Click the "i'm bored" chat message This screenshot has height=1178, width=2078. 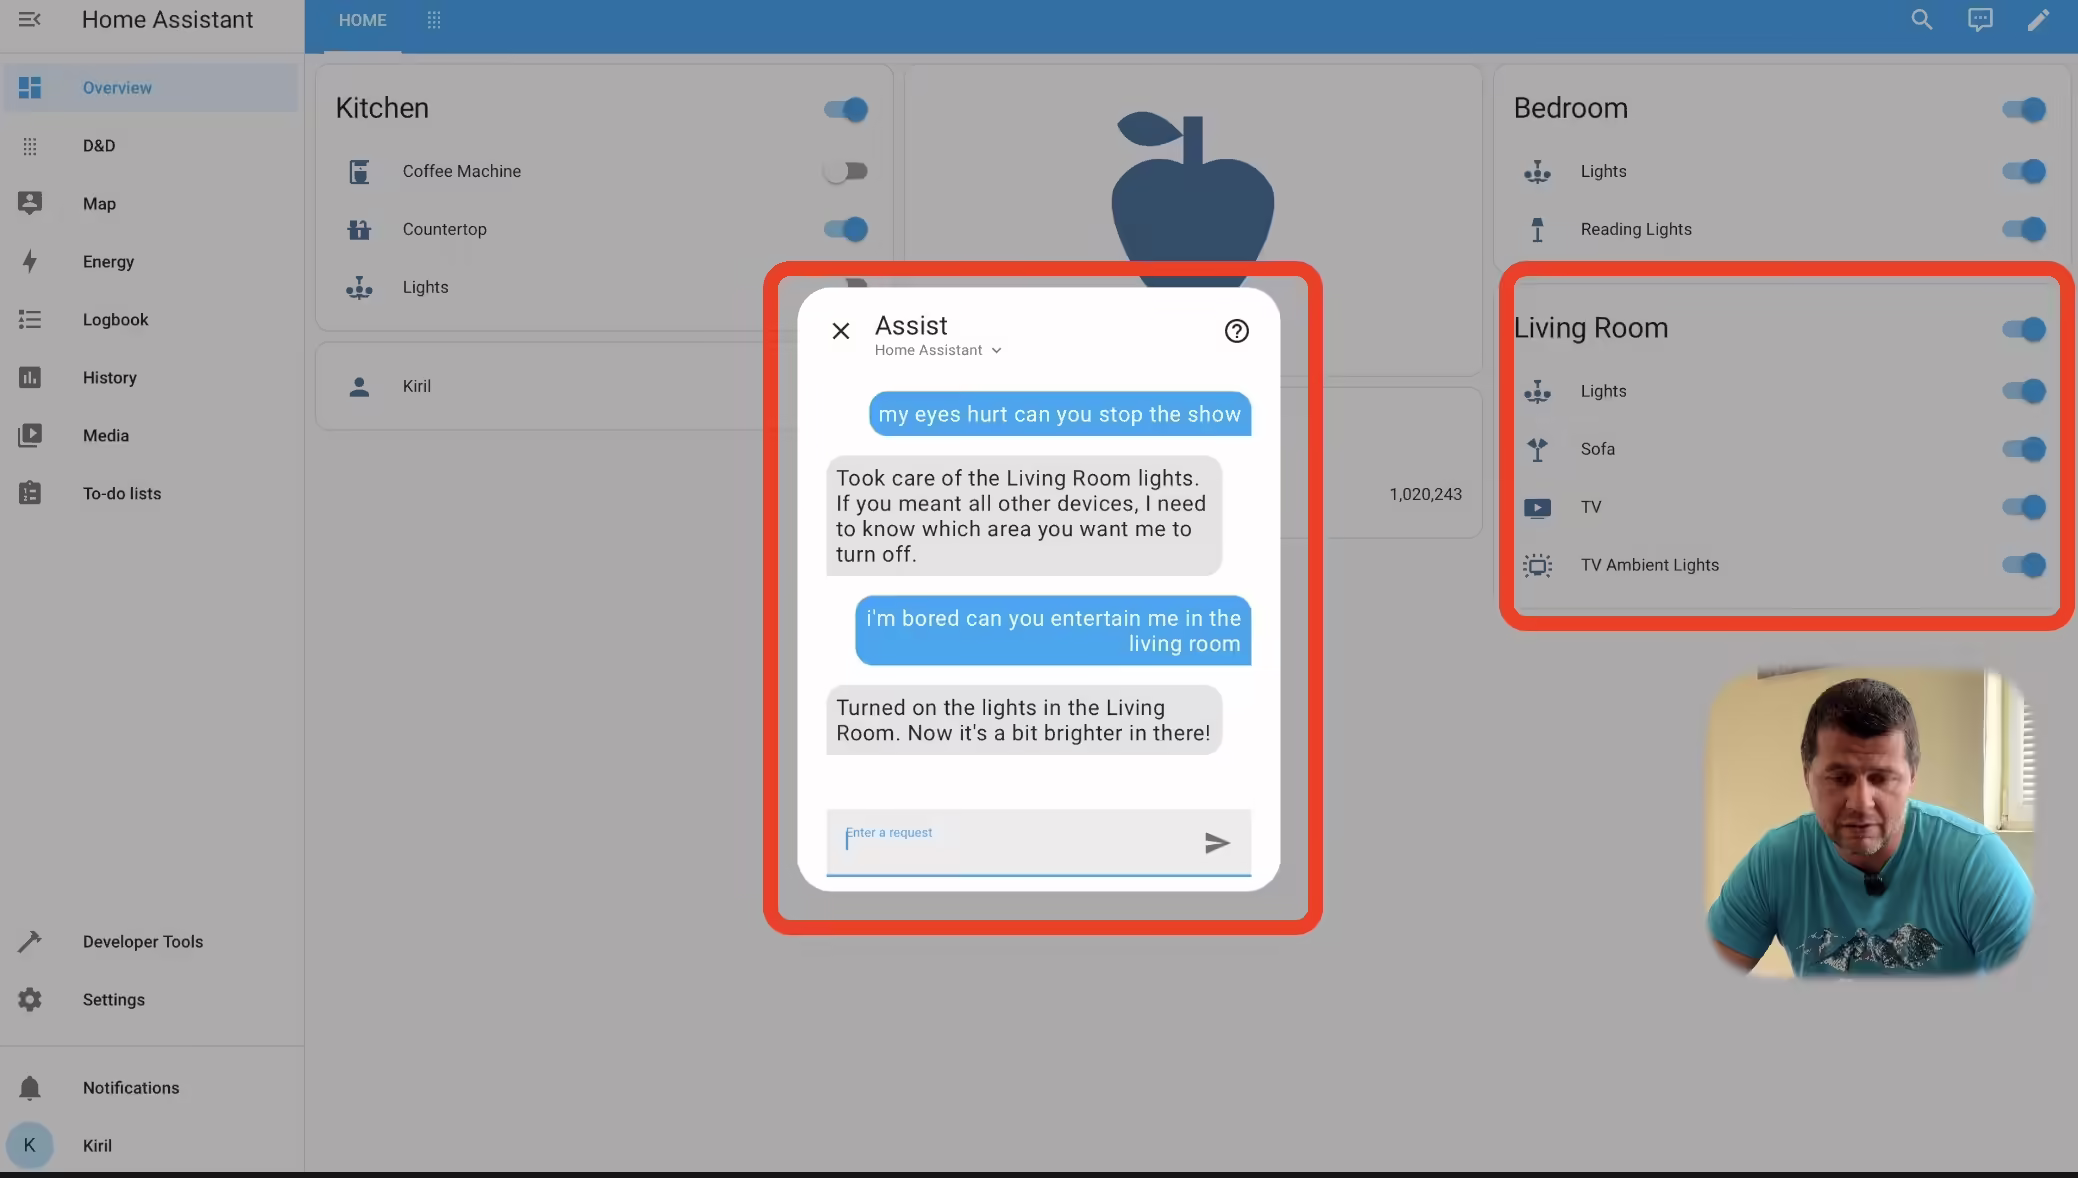pyautogui.click(x=1053, y=631)
